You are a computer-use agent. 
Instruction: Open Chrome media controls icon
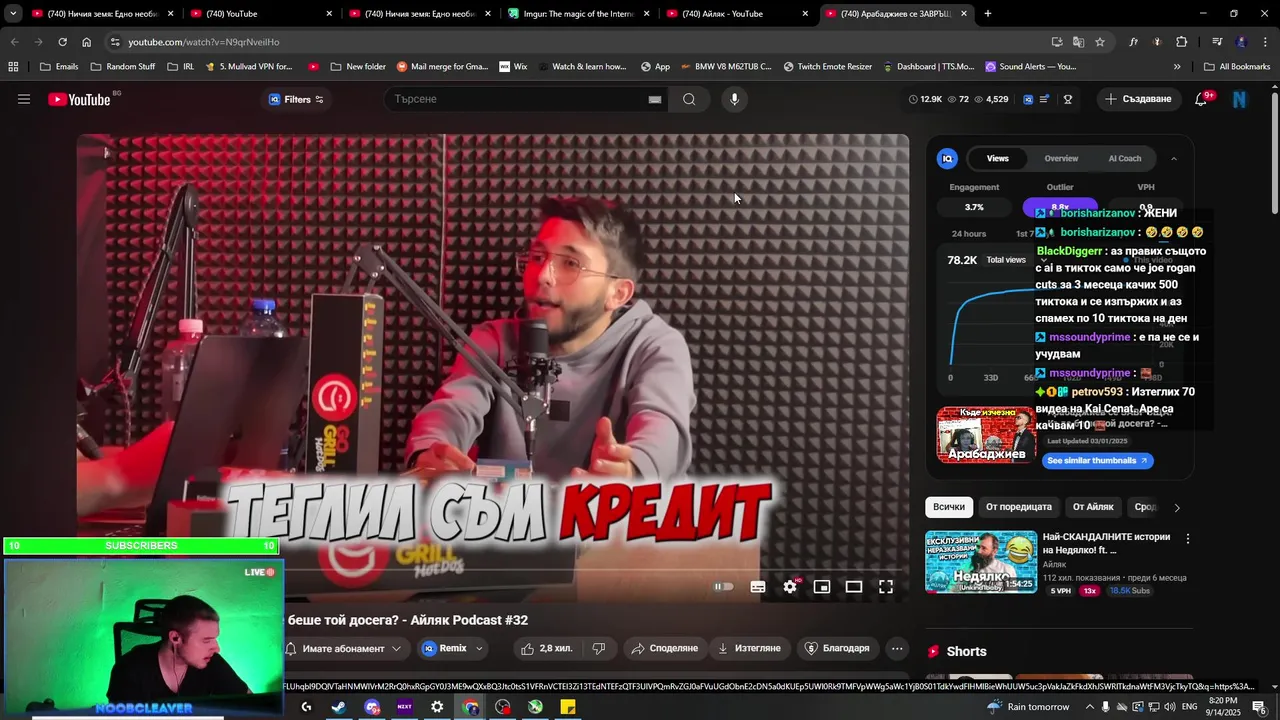pos(1217,42)
